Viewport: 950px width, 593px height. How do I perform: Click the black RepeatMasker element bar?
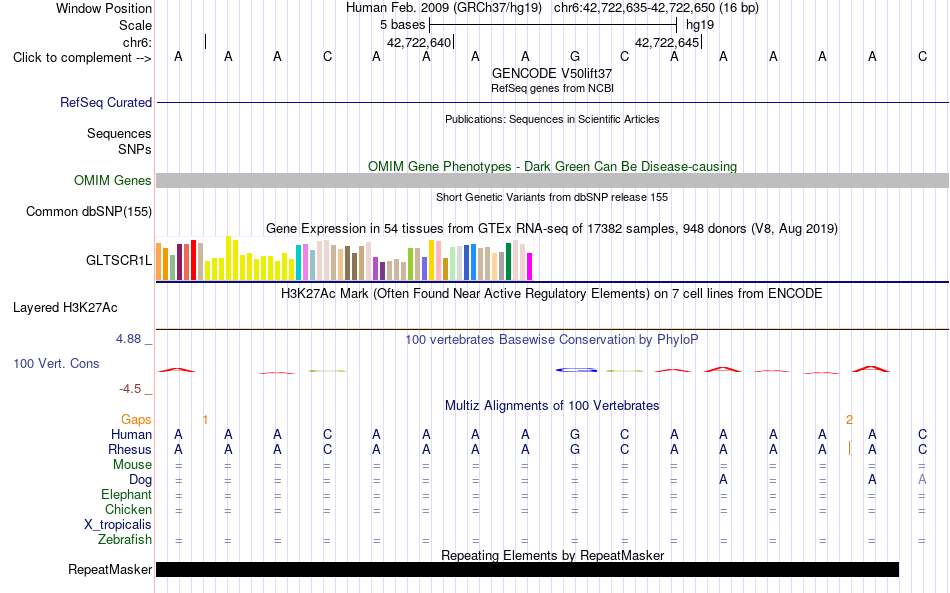click(x=527, y=569)
